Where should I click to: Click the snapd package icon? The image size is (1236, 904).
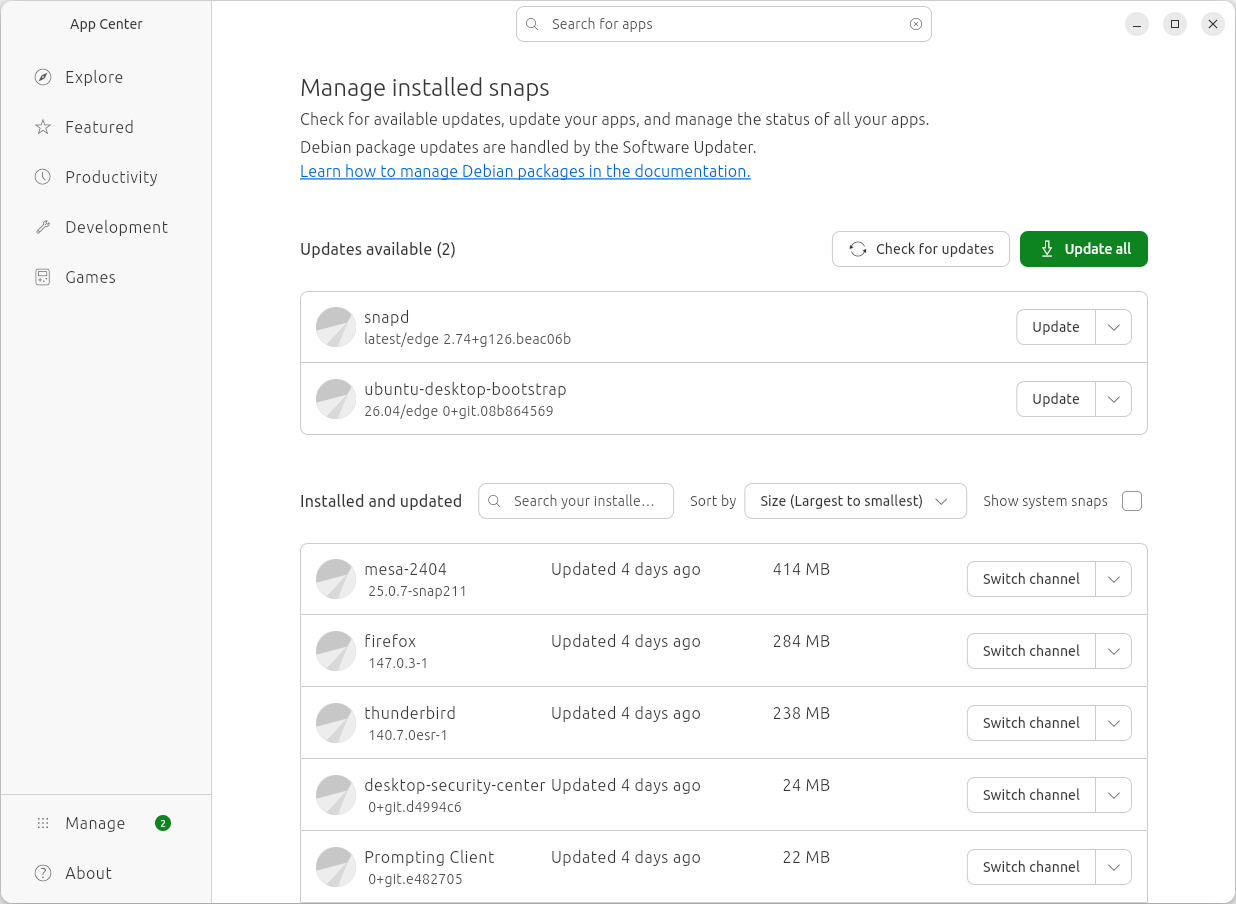(336, 327)
